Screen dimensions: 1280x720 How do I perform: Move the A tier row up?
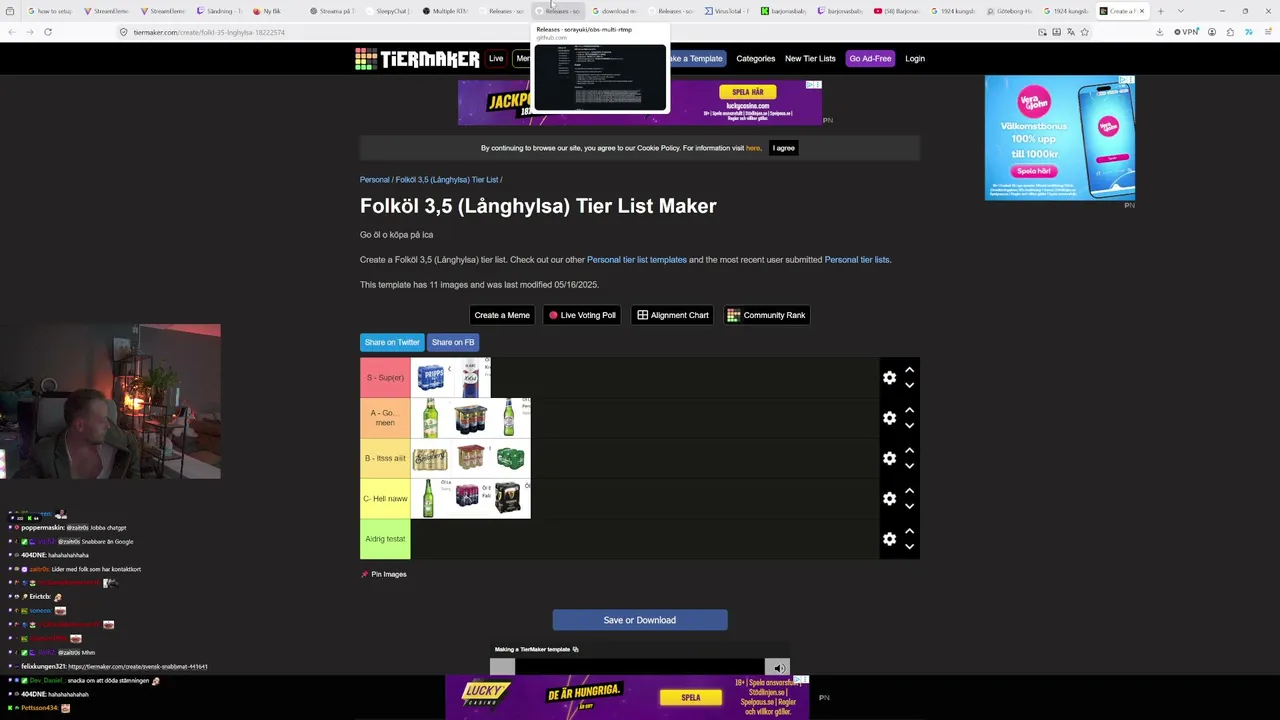pos(909,410)
